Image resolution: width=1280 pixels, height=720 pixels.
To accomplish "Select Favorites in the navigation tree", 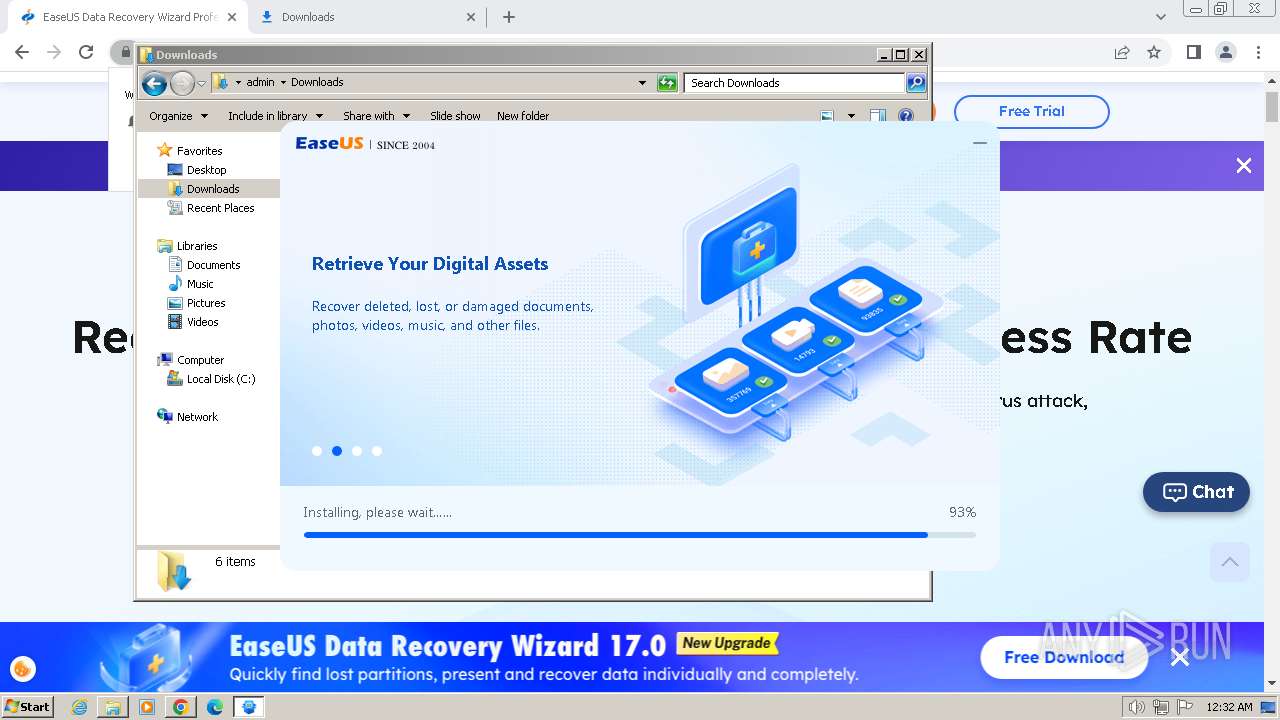I will tap(199, 151).
